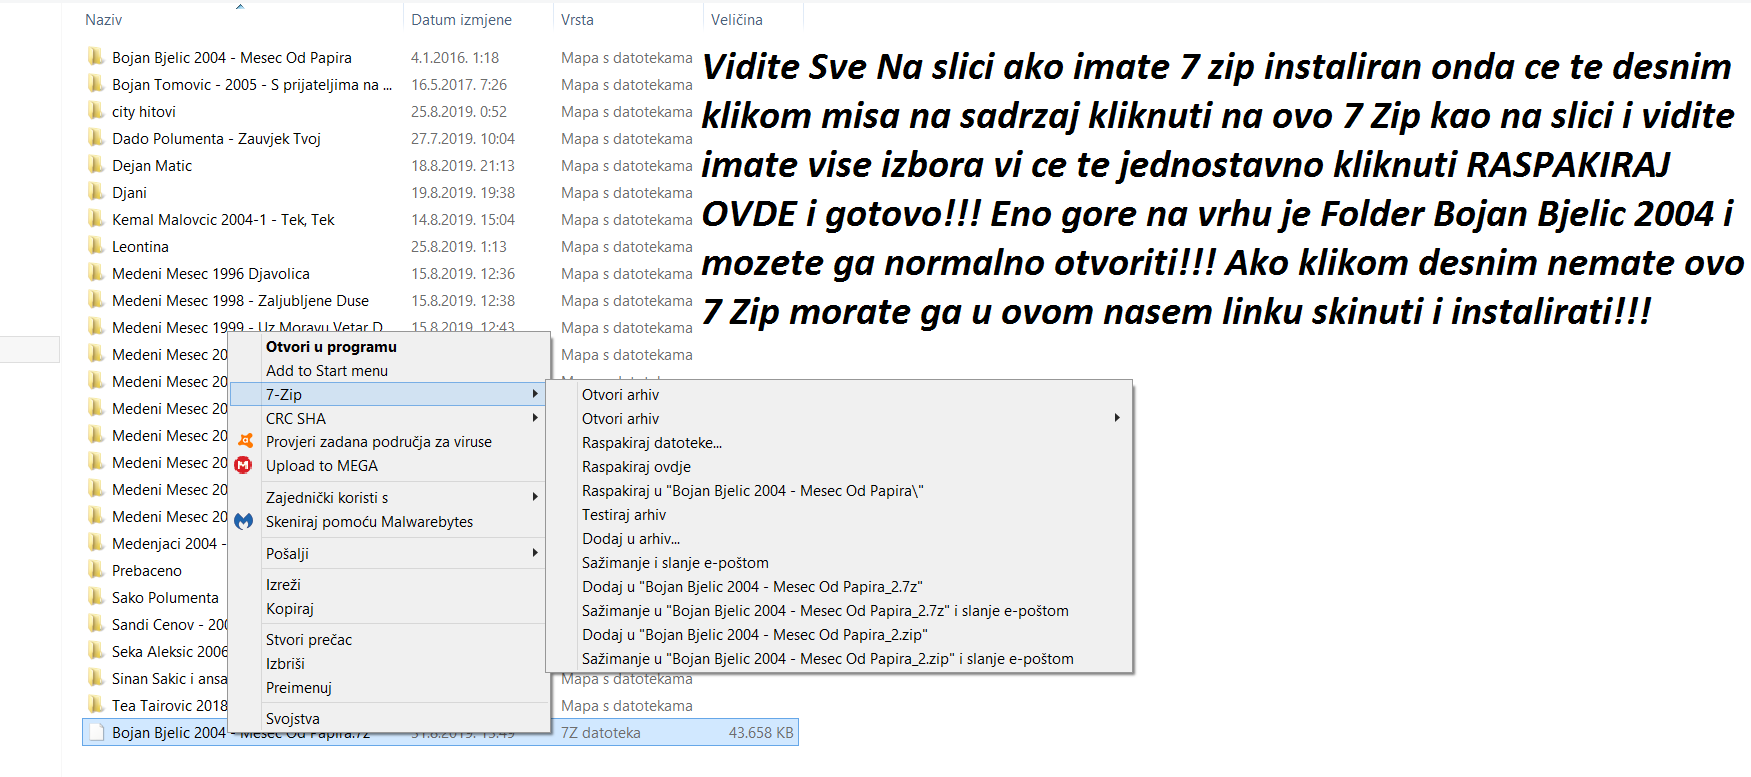Sort by the Veličina column header

coord(737,20)
